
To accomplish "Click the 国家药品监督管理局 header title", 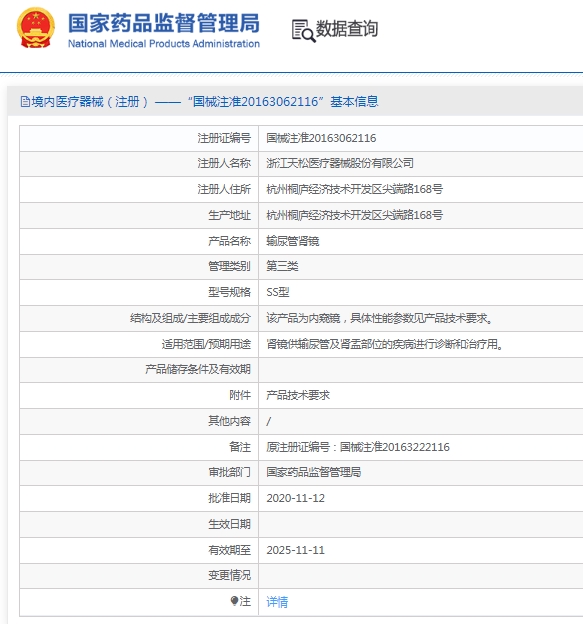I will tap(164, 23).
